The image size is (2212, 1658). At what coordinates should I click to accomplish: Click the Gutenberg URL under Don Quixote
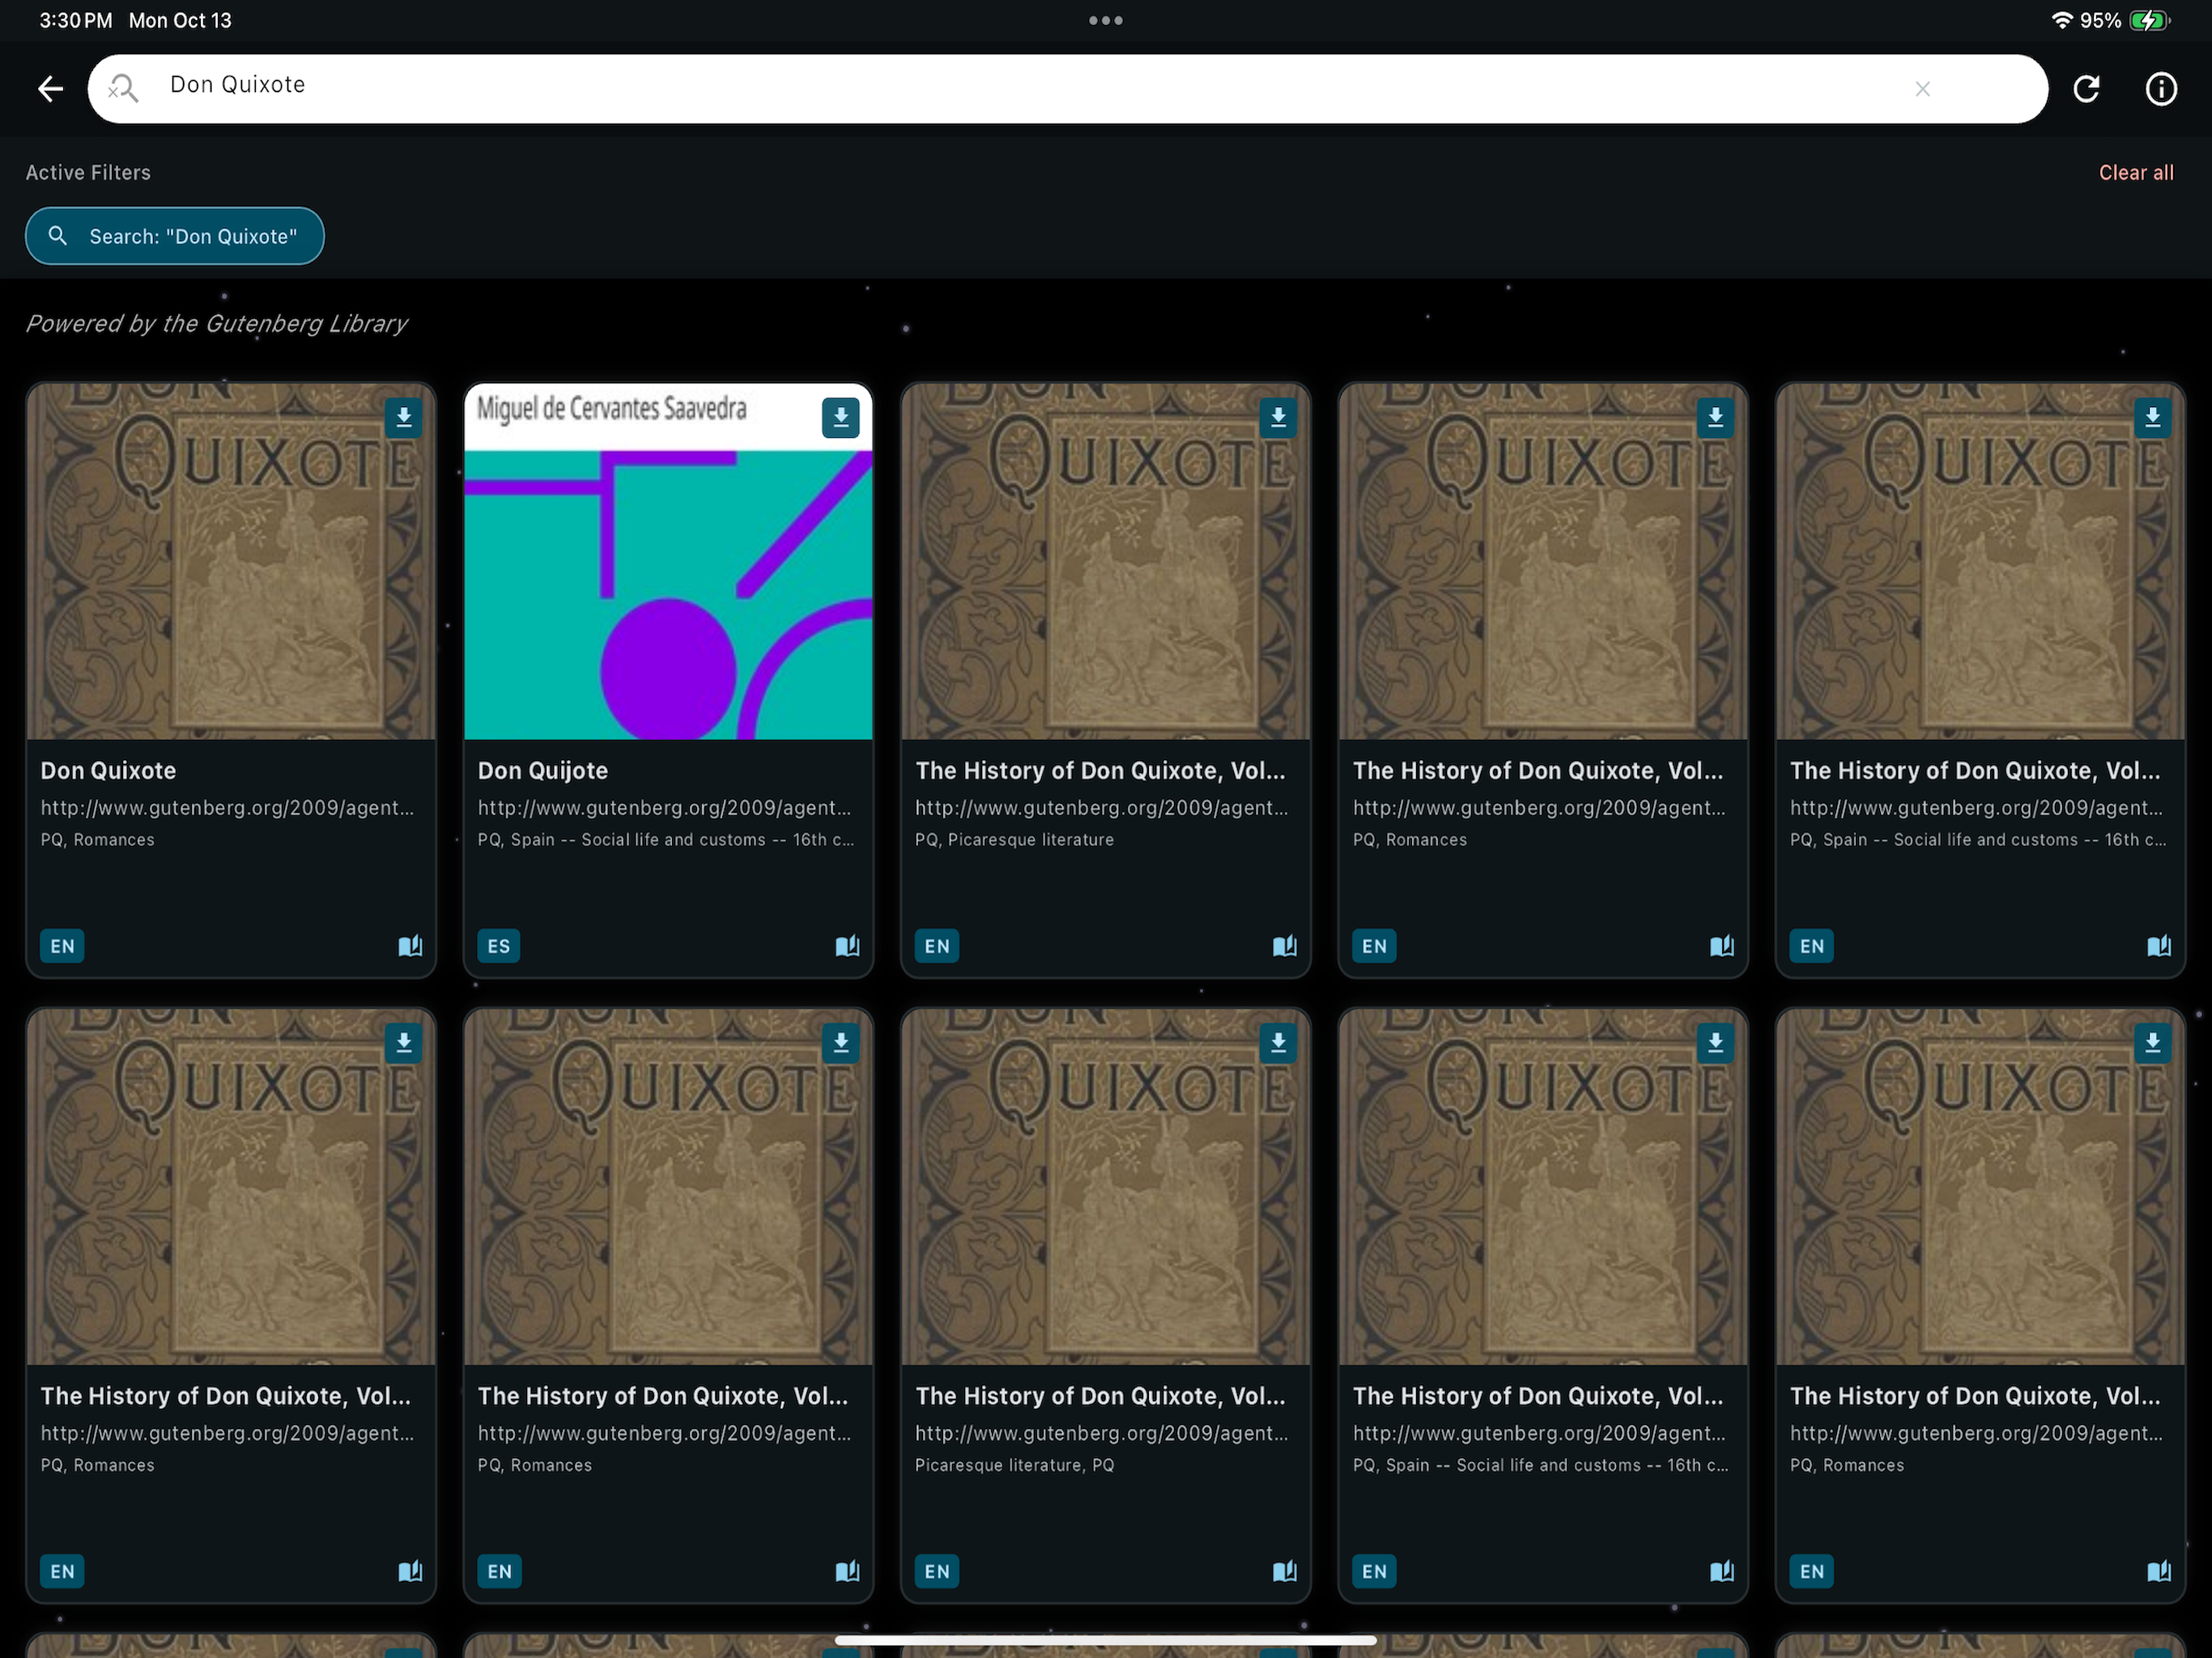[227, 808]
